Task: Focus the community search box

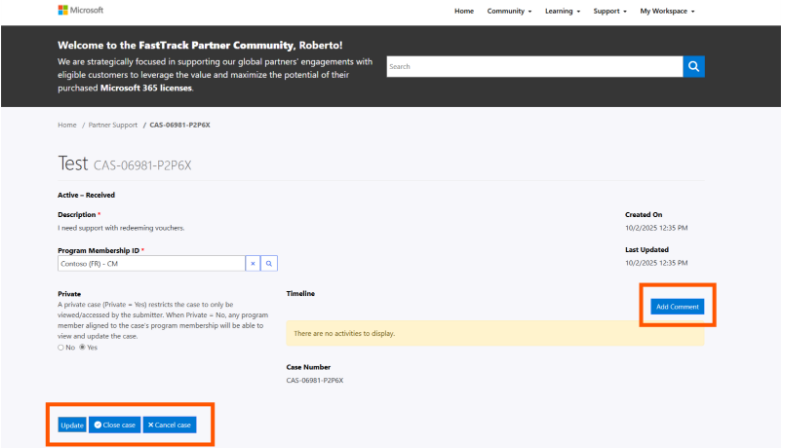Action: point(534,67)
